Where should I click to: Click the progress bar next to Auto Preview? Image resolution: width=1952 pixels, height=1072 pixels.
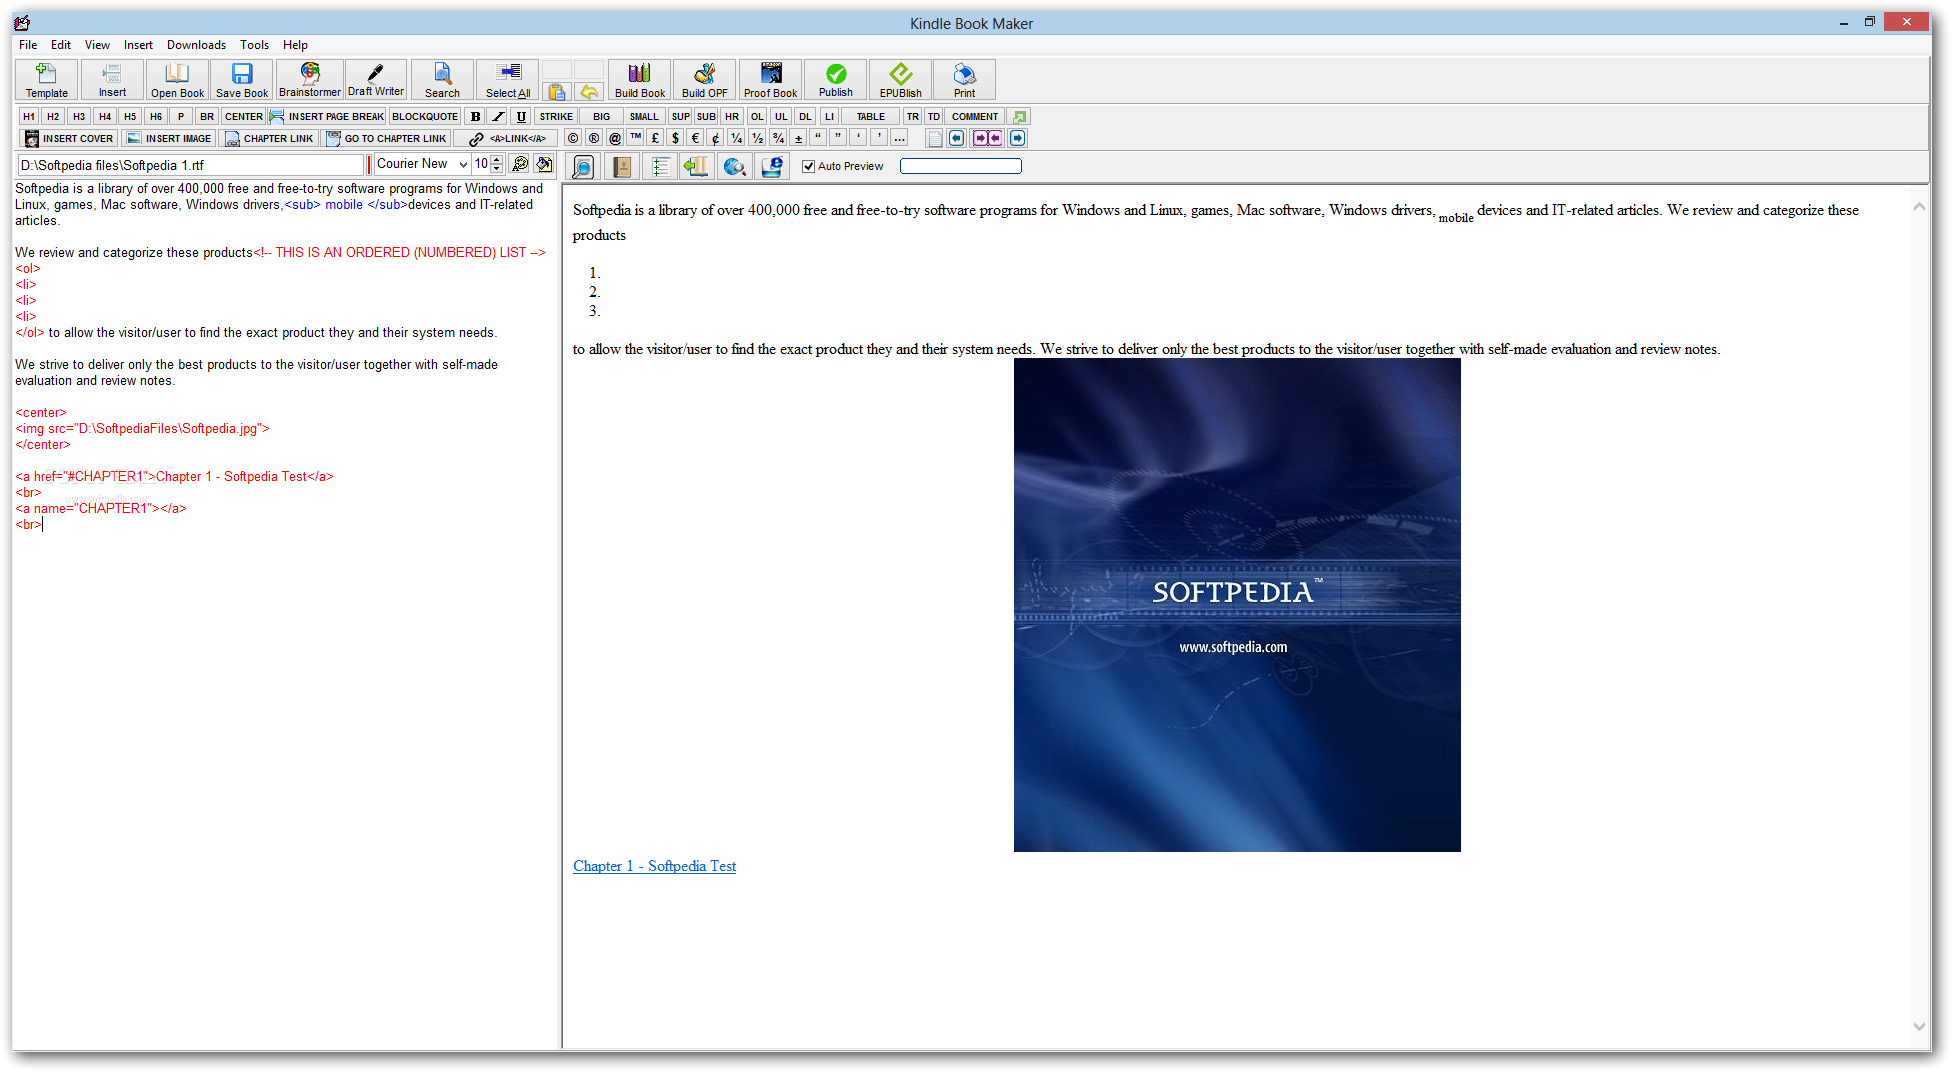pos(960,166)
